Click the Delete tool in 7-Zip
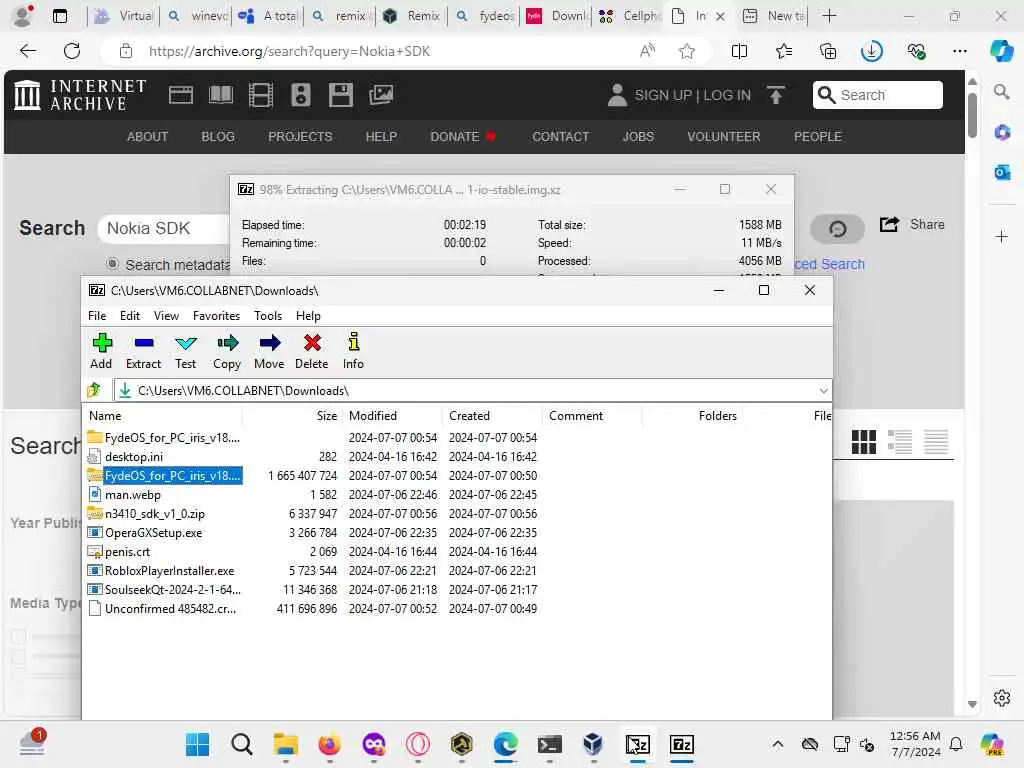Image resolution: width=1024 pixels, height=768 pixels. [312, 351]
